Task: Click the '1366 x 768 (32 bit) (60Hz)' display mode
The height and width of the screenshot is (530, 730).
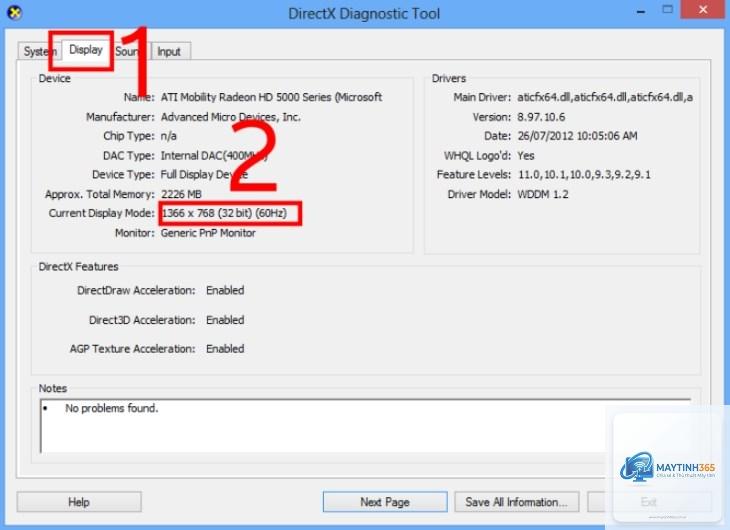Action: point(224,213)
